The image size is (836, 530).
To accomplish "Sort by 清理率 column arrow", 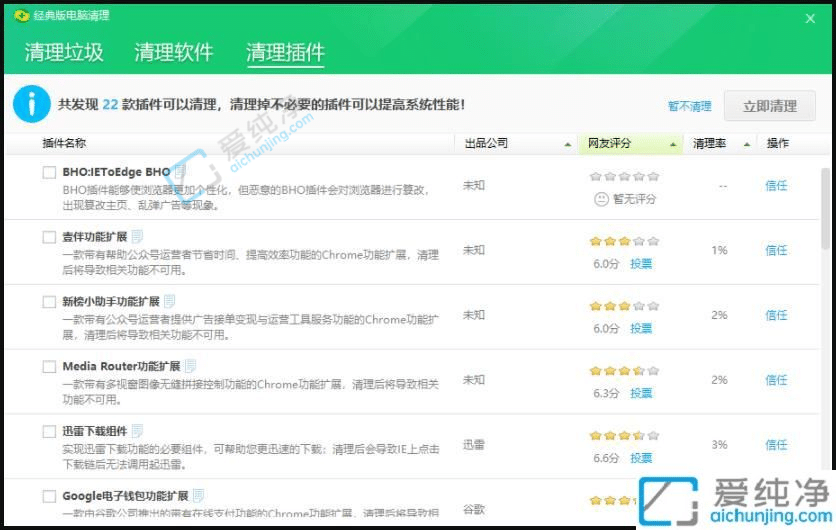I will tap(747, 144).
